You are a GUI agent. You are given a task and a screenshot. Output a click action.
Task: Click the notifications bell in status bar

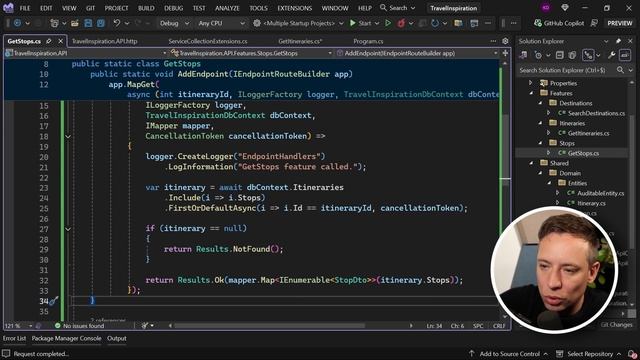click(x=632, y=354)
